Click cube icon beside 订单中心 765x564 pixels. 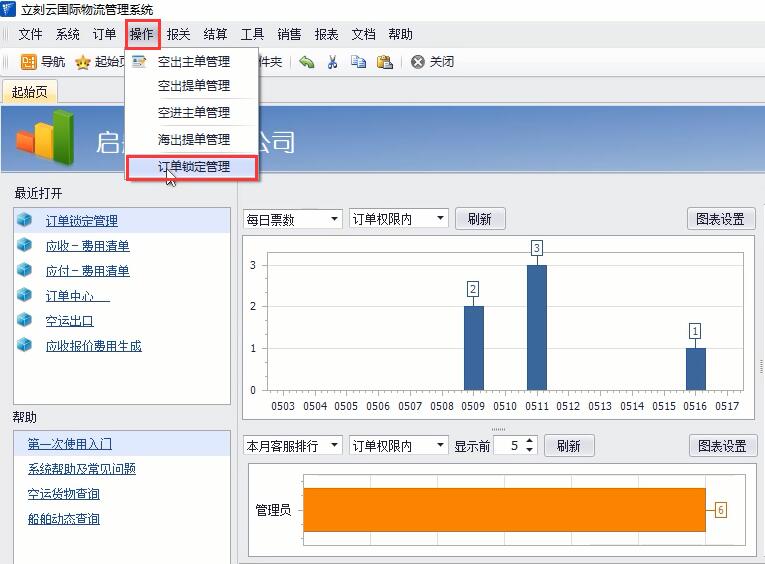25,296
